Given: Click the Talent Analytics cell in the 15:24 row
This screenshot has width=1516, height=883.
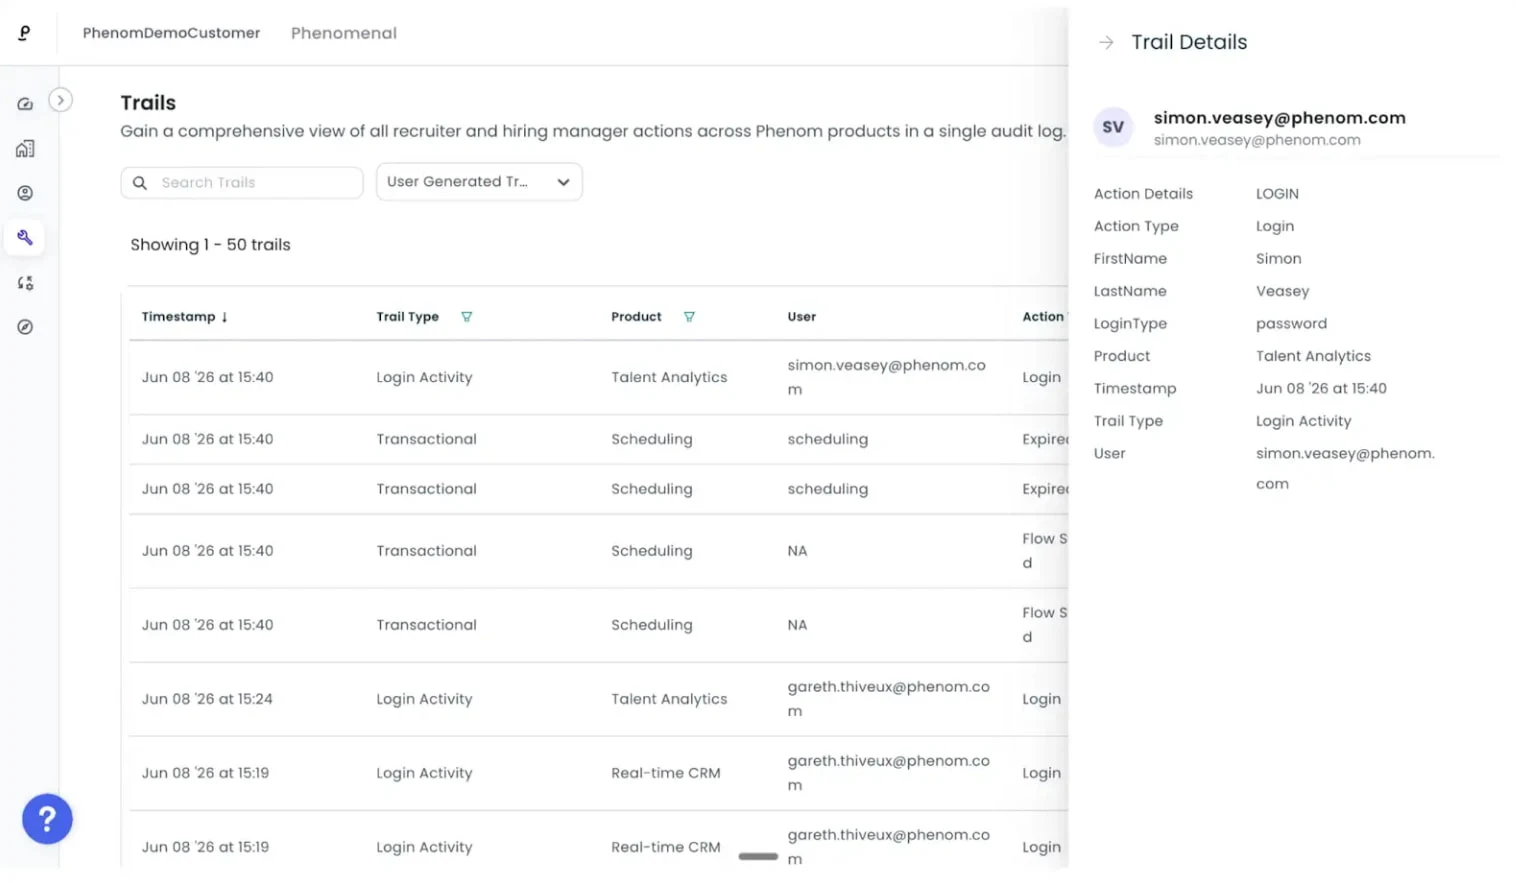Looking at the screenshot, I should 669,699.
